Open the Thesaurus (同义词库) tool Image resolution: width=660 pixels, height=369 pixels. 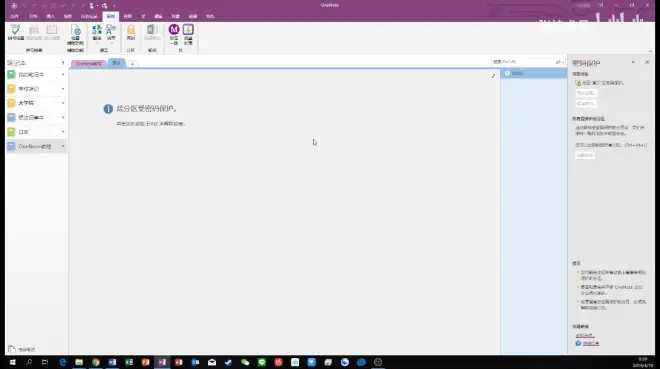click(x=52, y=32)
